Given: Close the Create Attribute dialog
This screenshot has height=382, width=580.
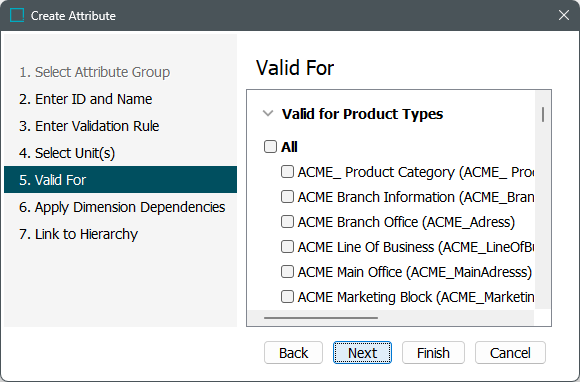Looking at the screenshot, I should pyautogui.click(x=564, y=15).
